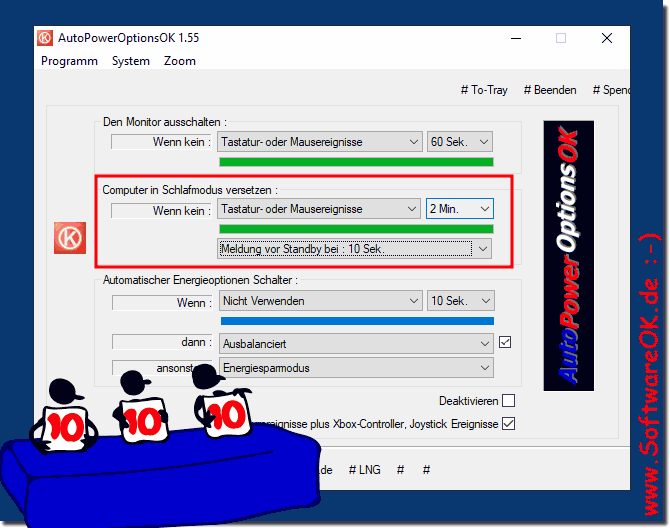This screenshot has width=670, height=528.
Task: Open the Zoom menu
Action: (180, 61)
